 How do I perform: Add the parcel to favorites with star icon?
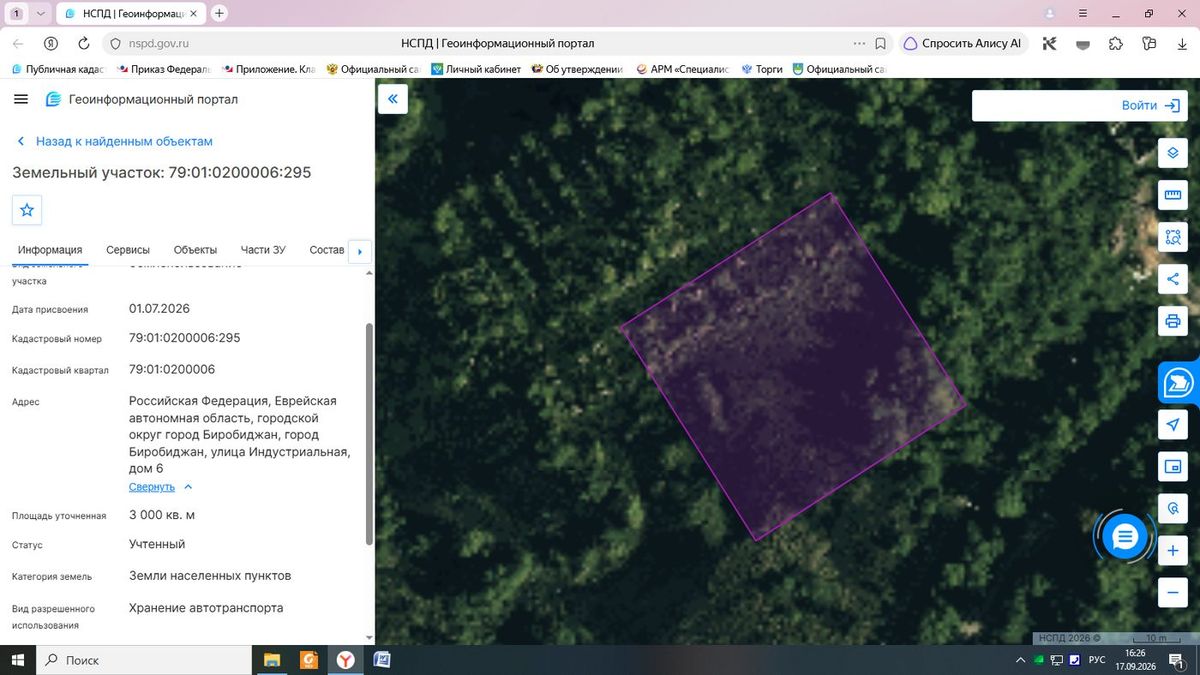[27, 210]
